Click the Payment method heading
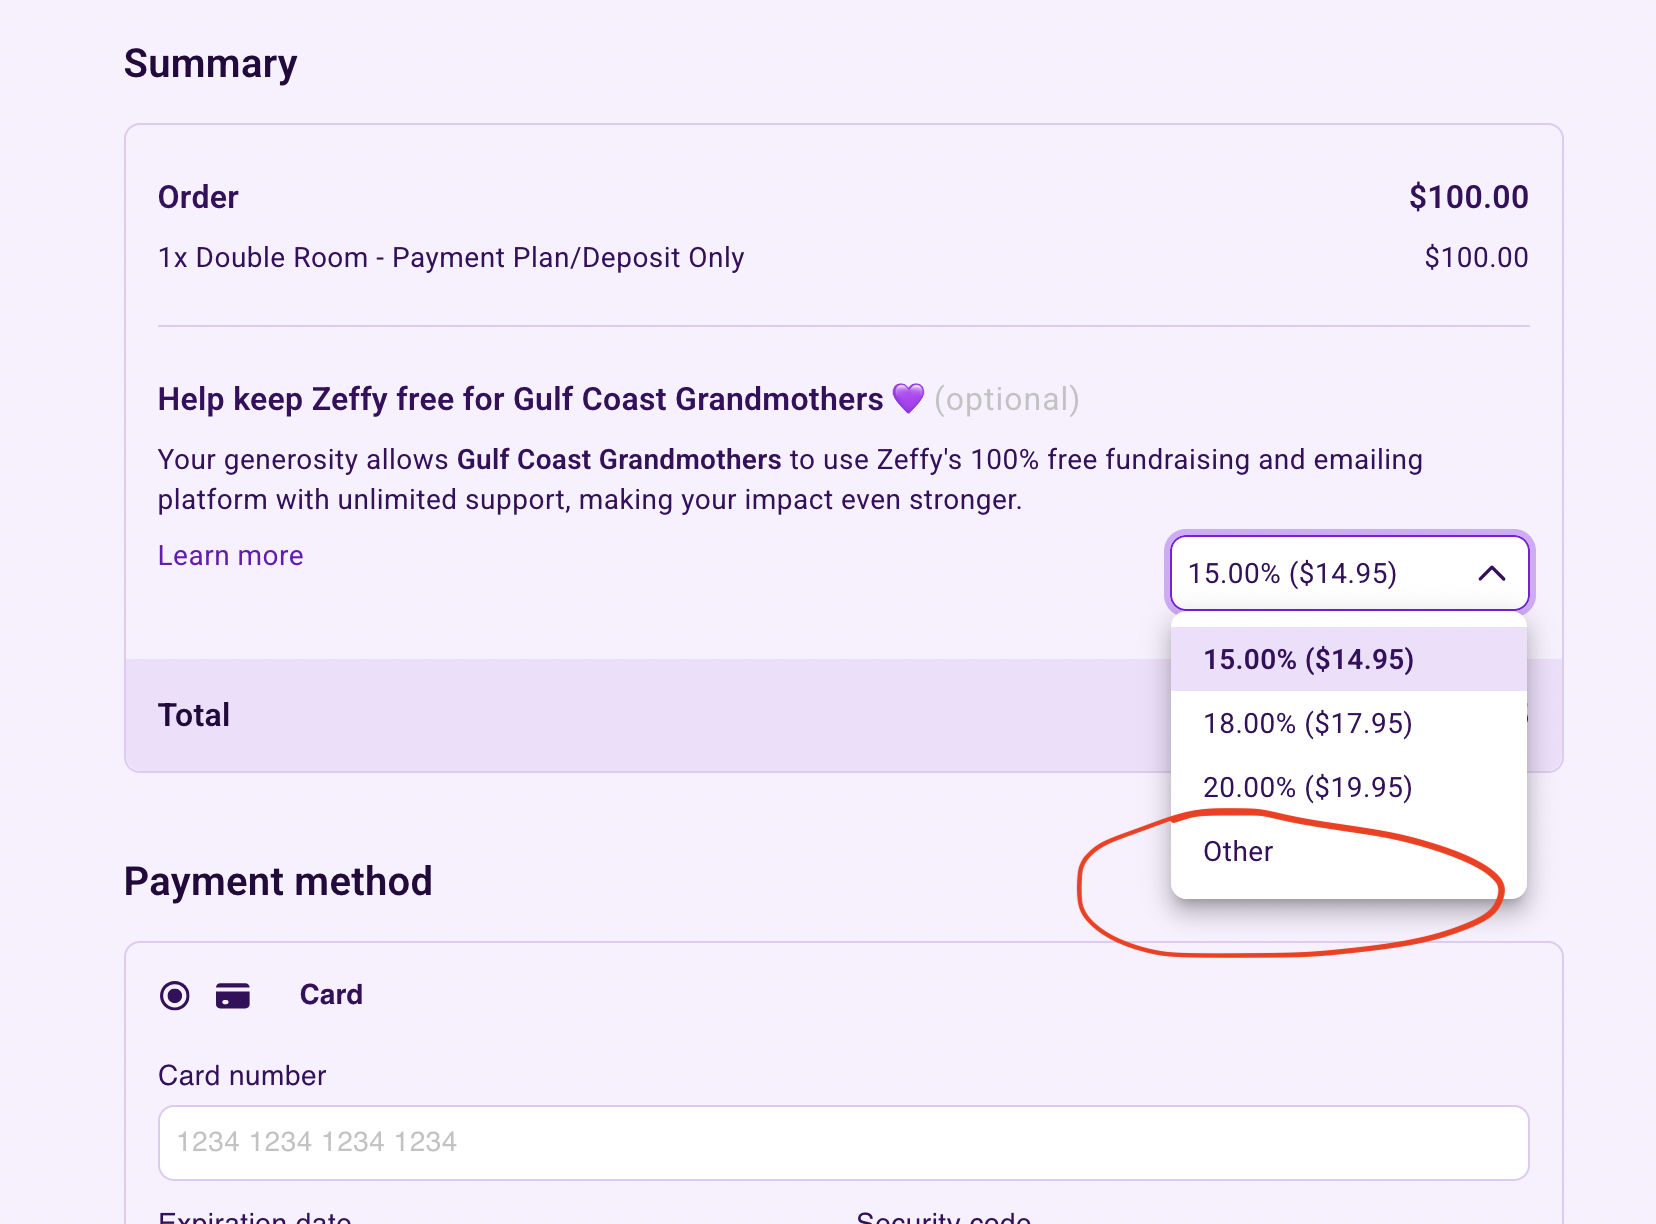Viewport: 1656px width, 1224px height. pyautogui.click(x=278, y=882)
